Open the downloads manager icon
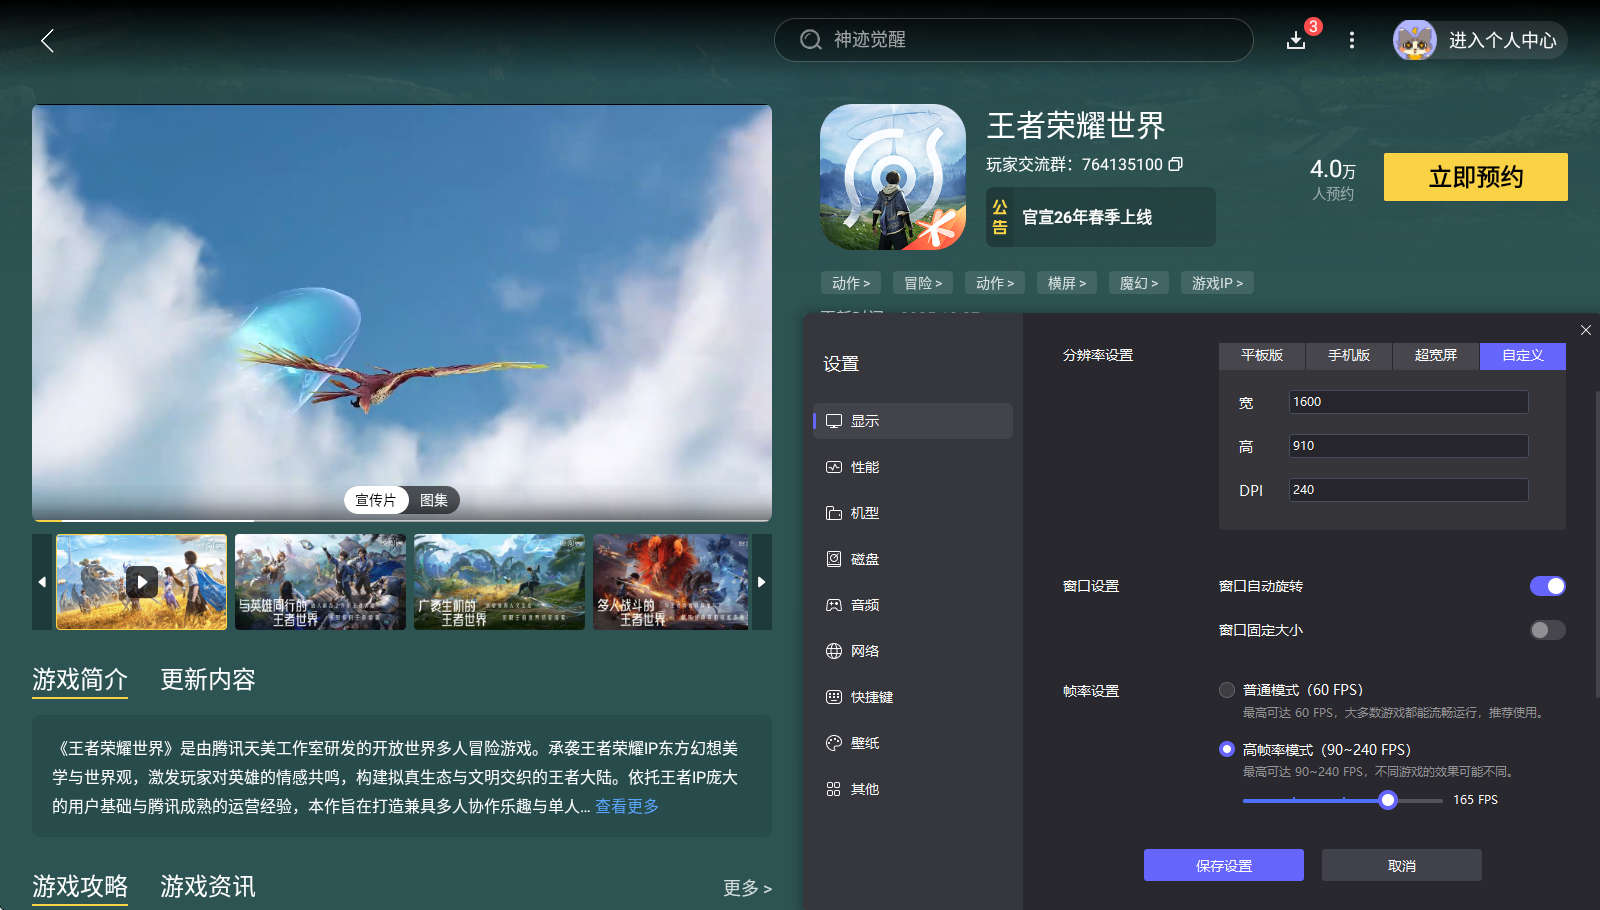Viewport: 1600px width, 910px height. pyautogui.click(x=1296, y=40)
